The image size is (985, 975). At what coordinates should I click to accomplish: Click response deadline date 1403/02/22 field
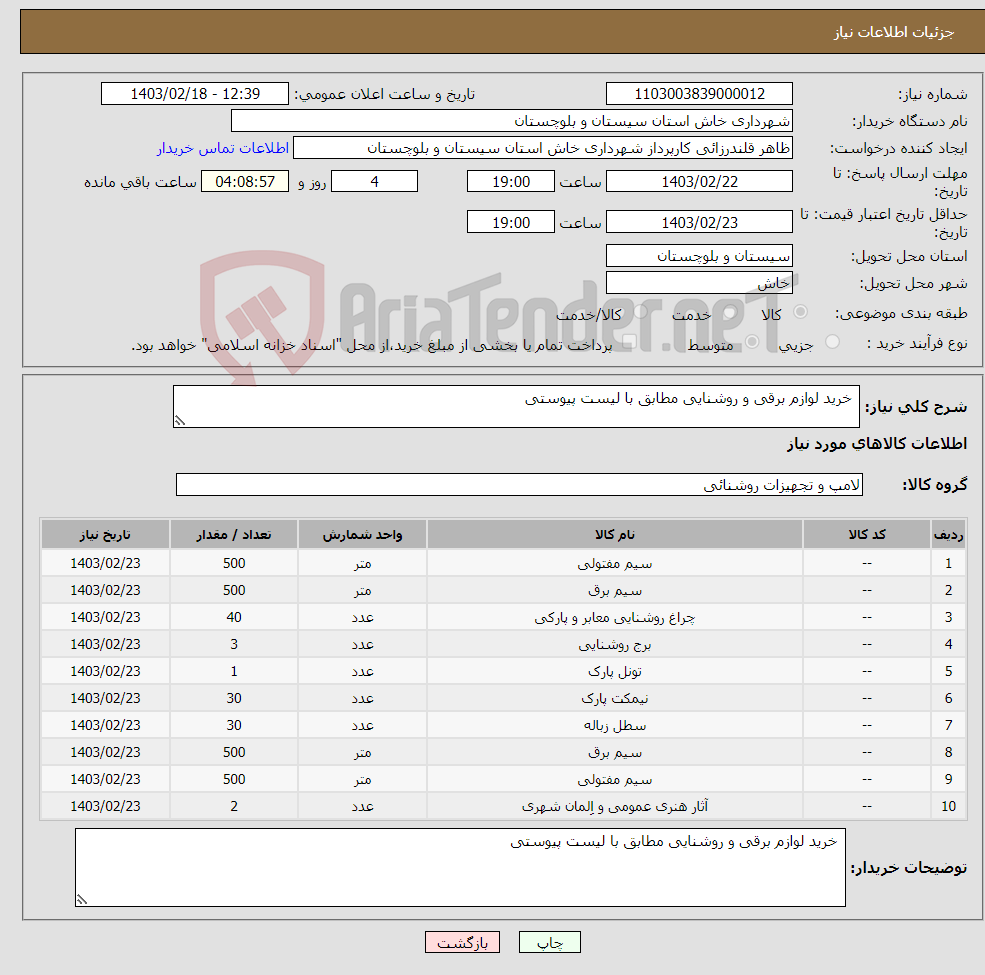click(699, 182)
